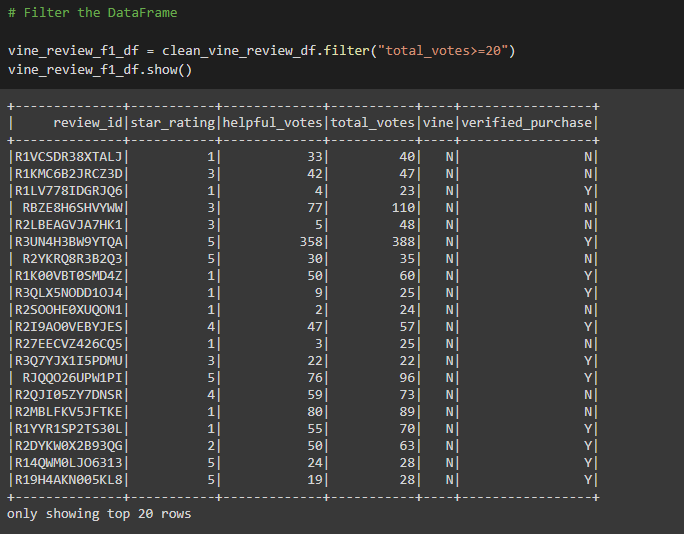Click the filter string "total_votes>=20"
This screenshot has width=684, height=534.
click(x=443, y=51)
